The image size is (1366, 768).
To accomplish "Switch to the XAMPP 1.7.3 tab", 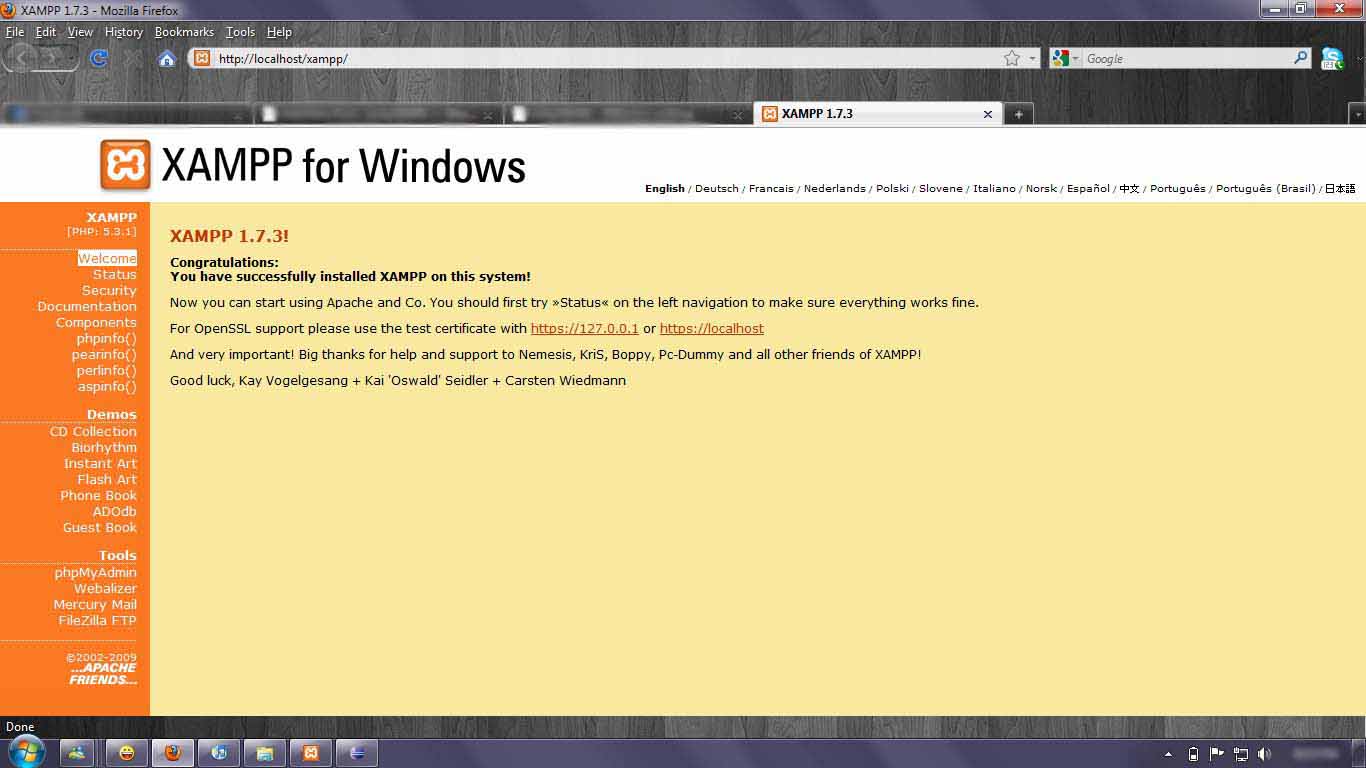I will coord(877,114).
